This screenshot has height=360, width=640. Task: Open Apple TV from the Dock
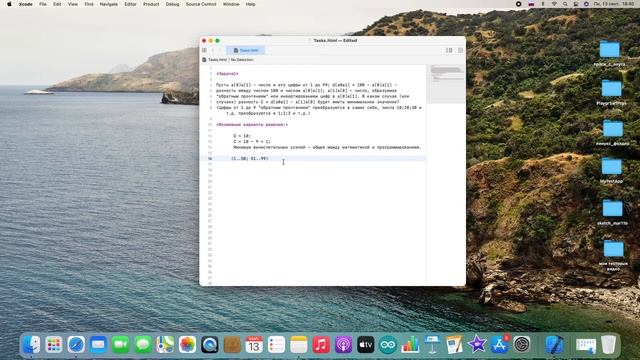(x=366, y=345)
